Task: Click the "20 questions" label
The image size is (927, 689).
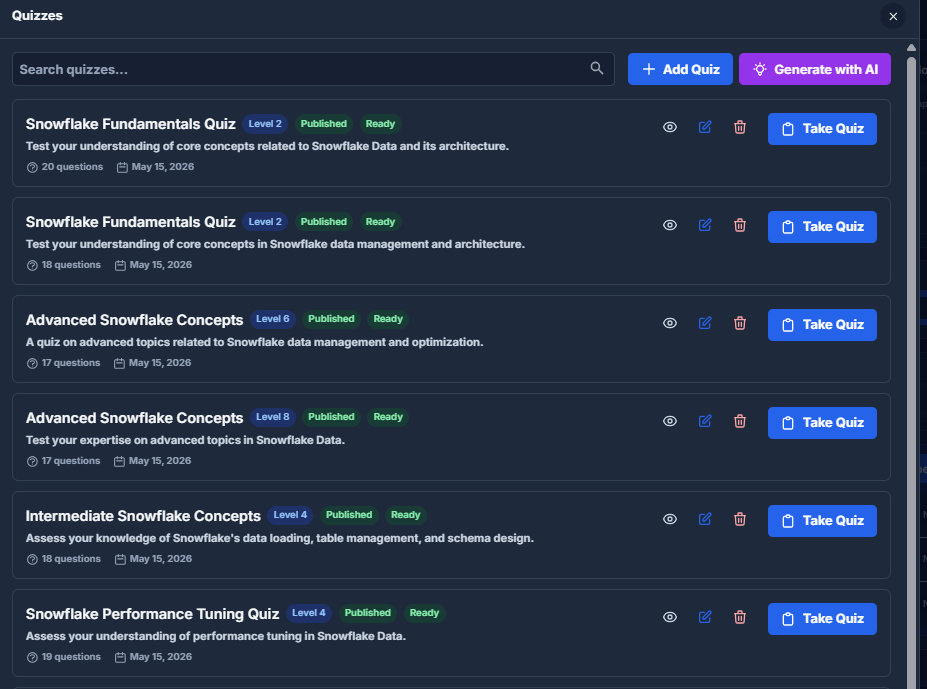Action: pos(72,167)
